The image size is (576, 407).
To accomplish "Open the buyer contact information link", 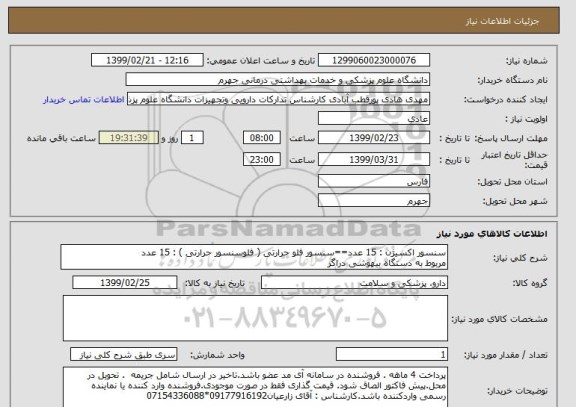I will coord(83,100).
